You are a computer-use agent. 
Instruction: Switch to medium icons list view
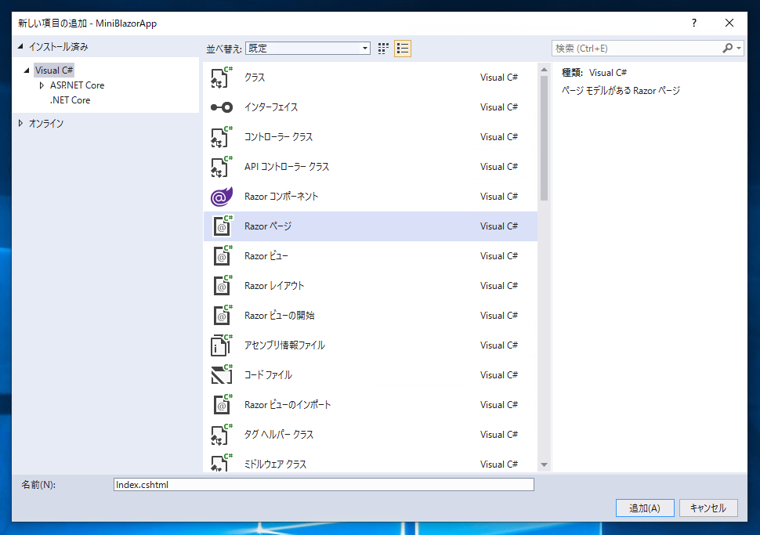pos(403,48)
